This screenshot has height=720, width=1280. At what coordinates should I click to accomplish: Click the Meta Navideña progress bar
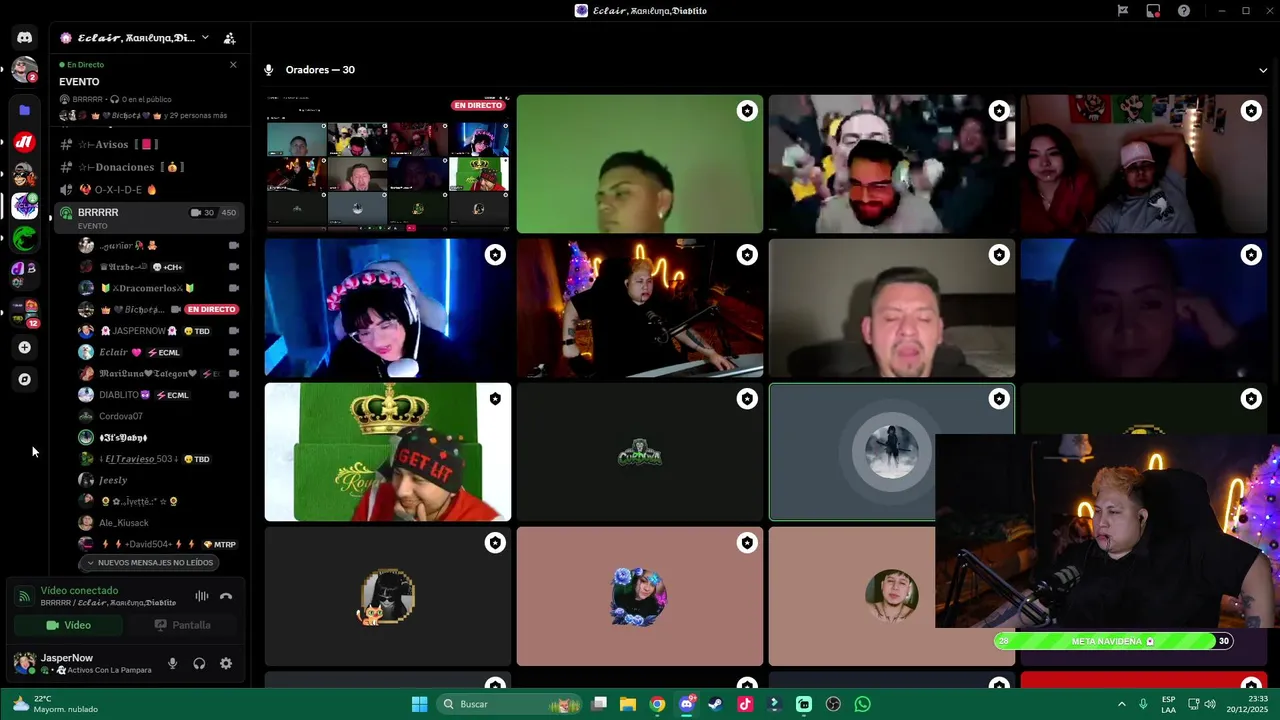click(1114, 641)
